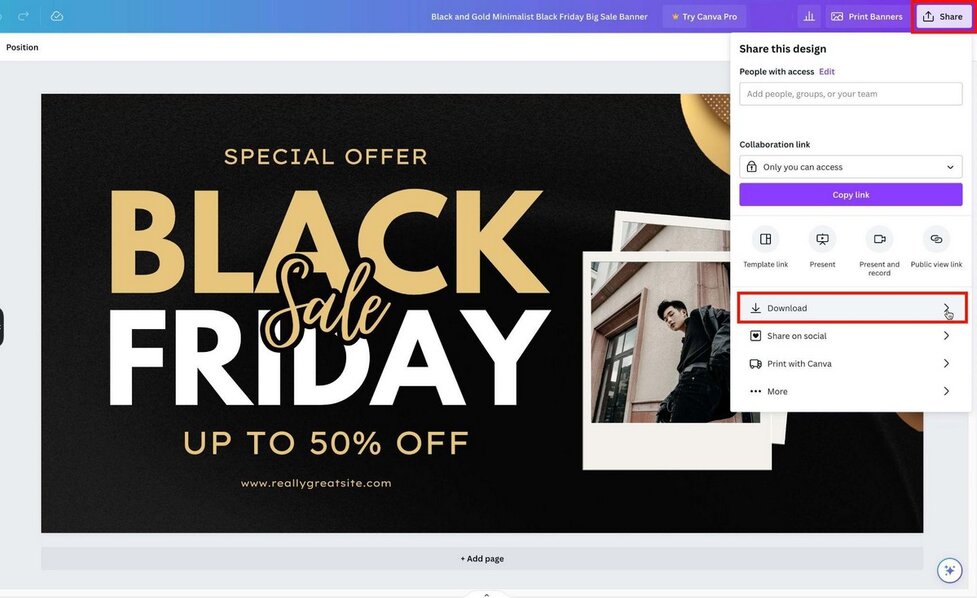Click Edit next to People with access
Screen dimensions: 977x598
(827, 72)
